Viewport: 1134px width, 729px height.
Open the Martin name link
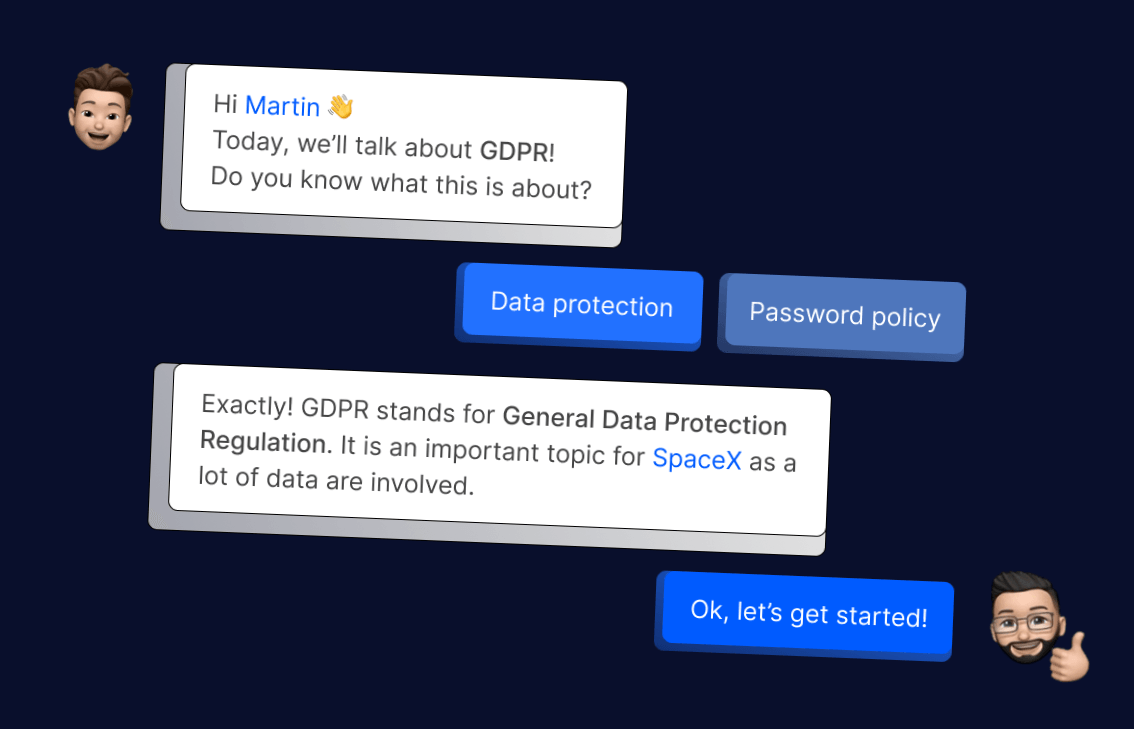coord(283,106)
